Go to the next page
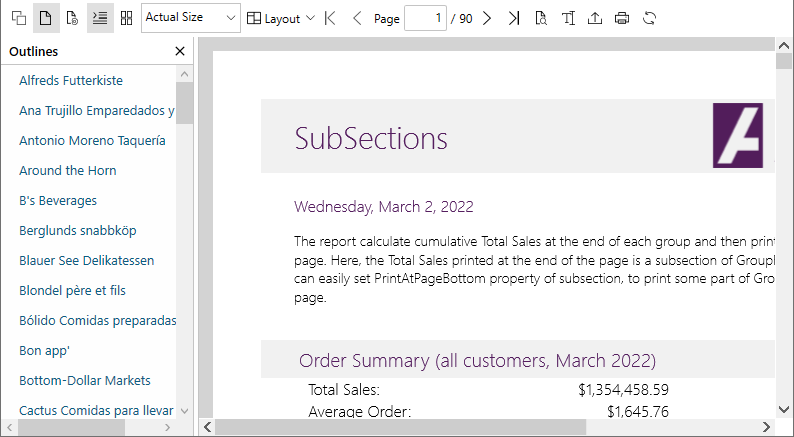Viewport: 794px width, 437px height. coord(487,18)
